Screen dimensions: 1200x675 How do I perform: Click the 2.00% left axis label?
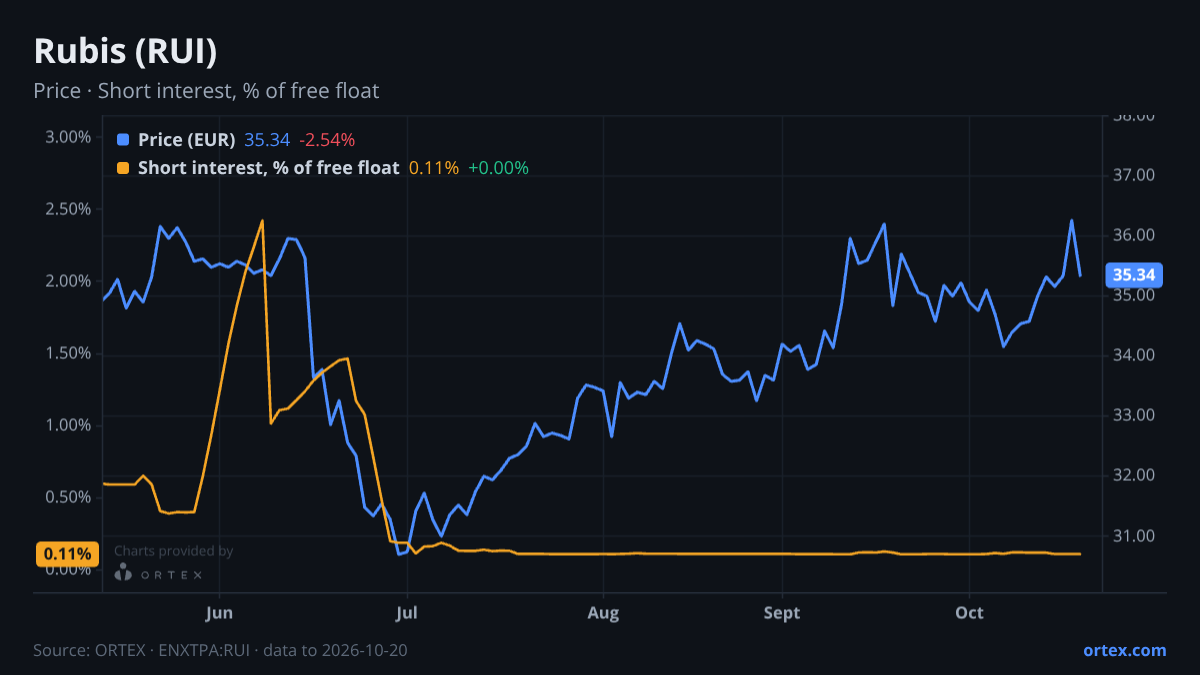coord(68,281)
